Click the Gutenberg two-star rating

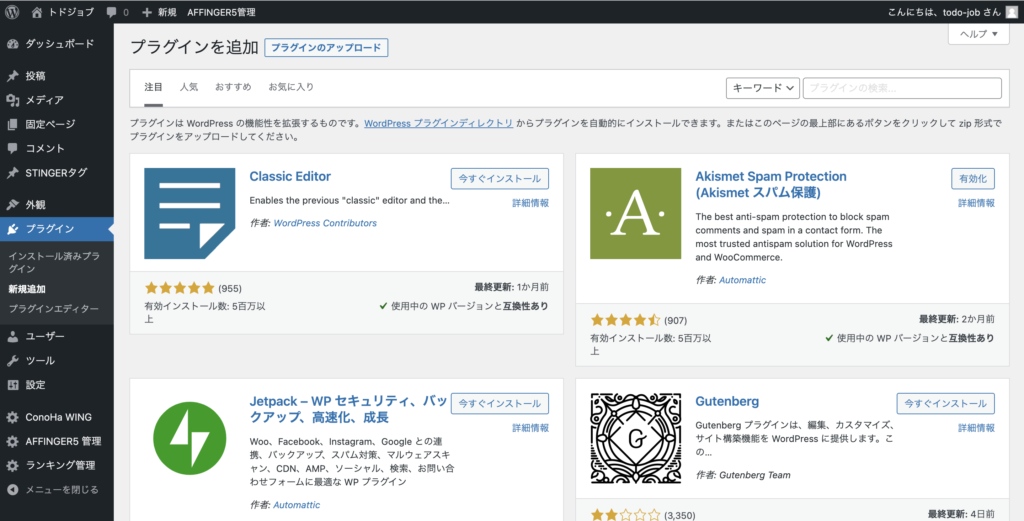(x=626, y=515)
